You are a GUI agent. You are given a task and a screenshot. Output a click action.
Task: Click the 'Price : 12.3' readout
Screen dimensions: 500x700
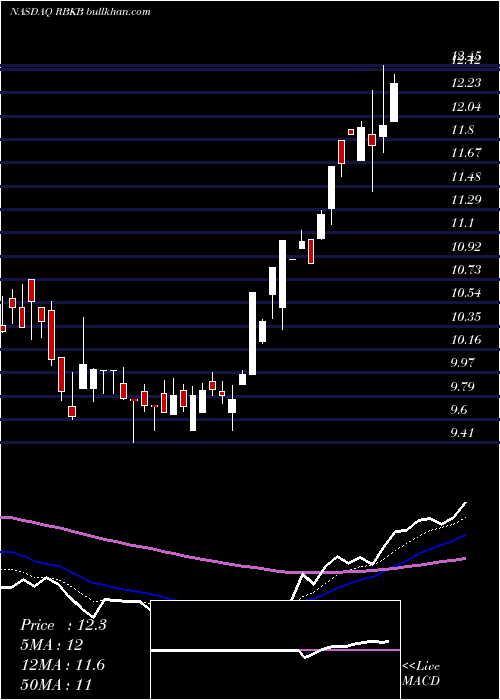pos(63,625)
